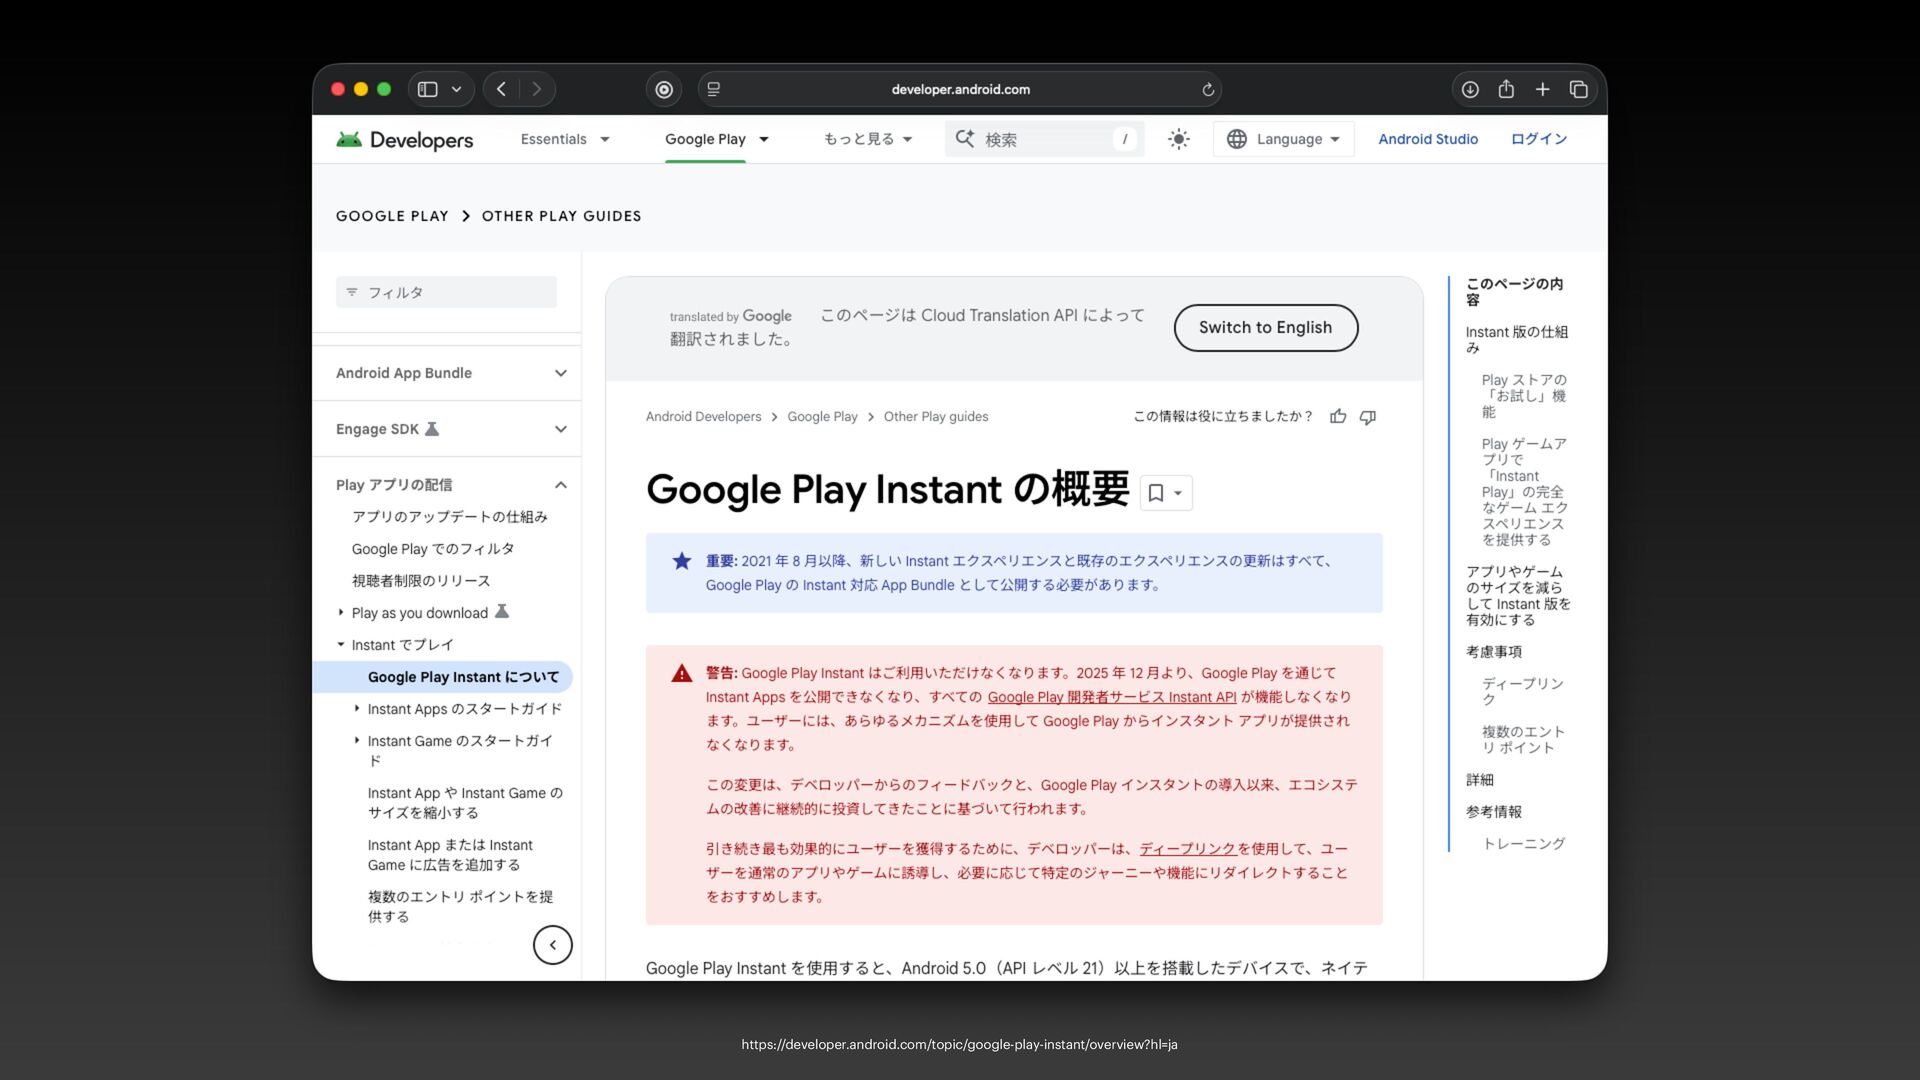Viewport: 1920px width, 1080px height.
Task: Jump to 複数のエントリ ポイント in the page contents
Action: click(1524, 740)
